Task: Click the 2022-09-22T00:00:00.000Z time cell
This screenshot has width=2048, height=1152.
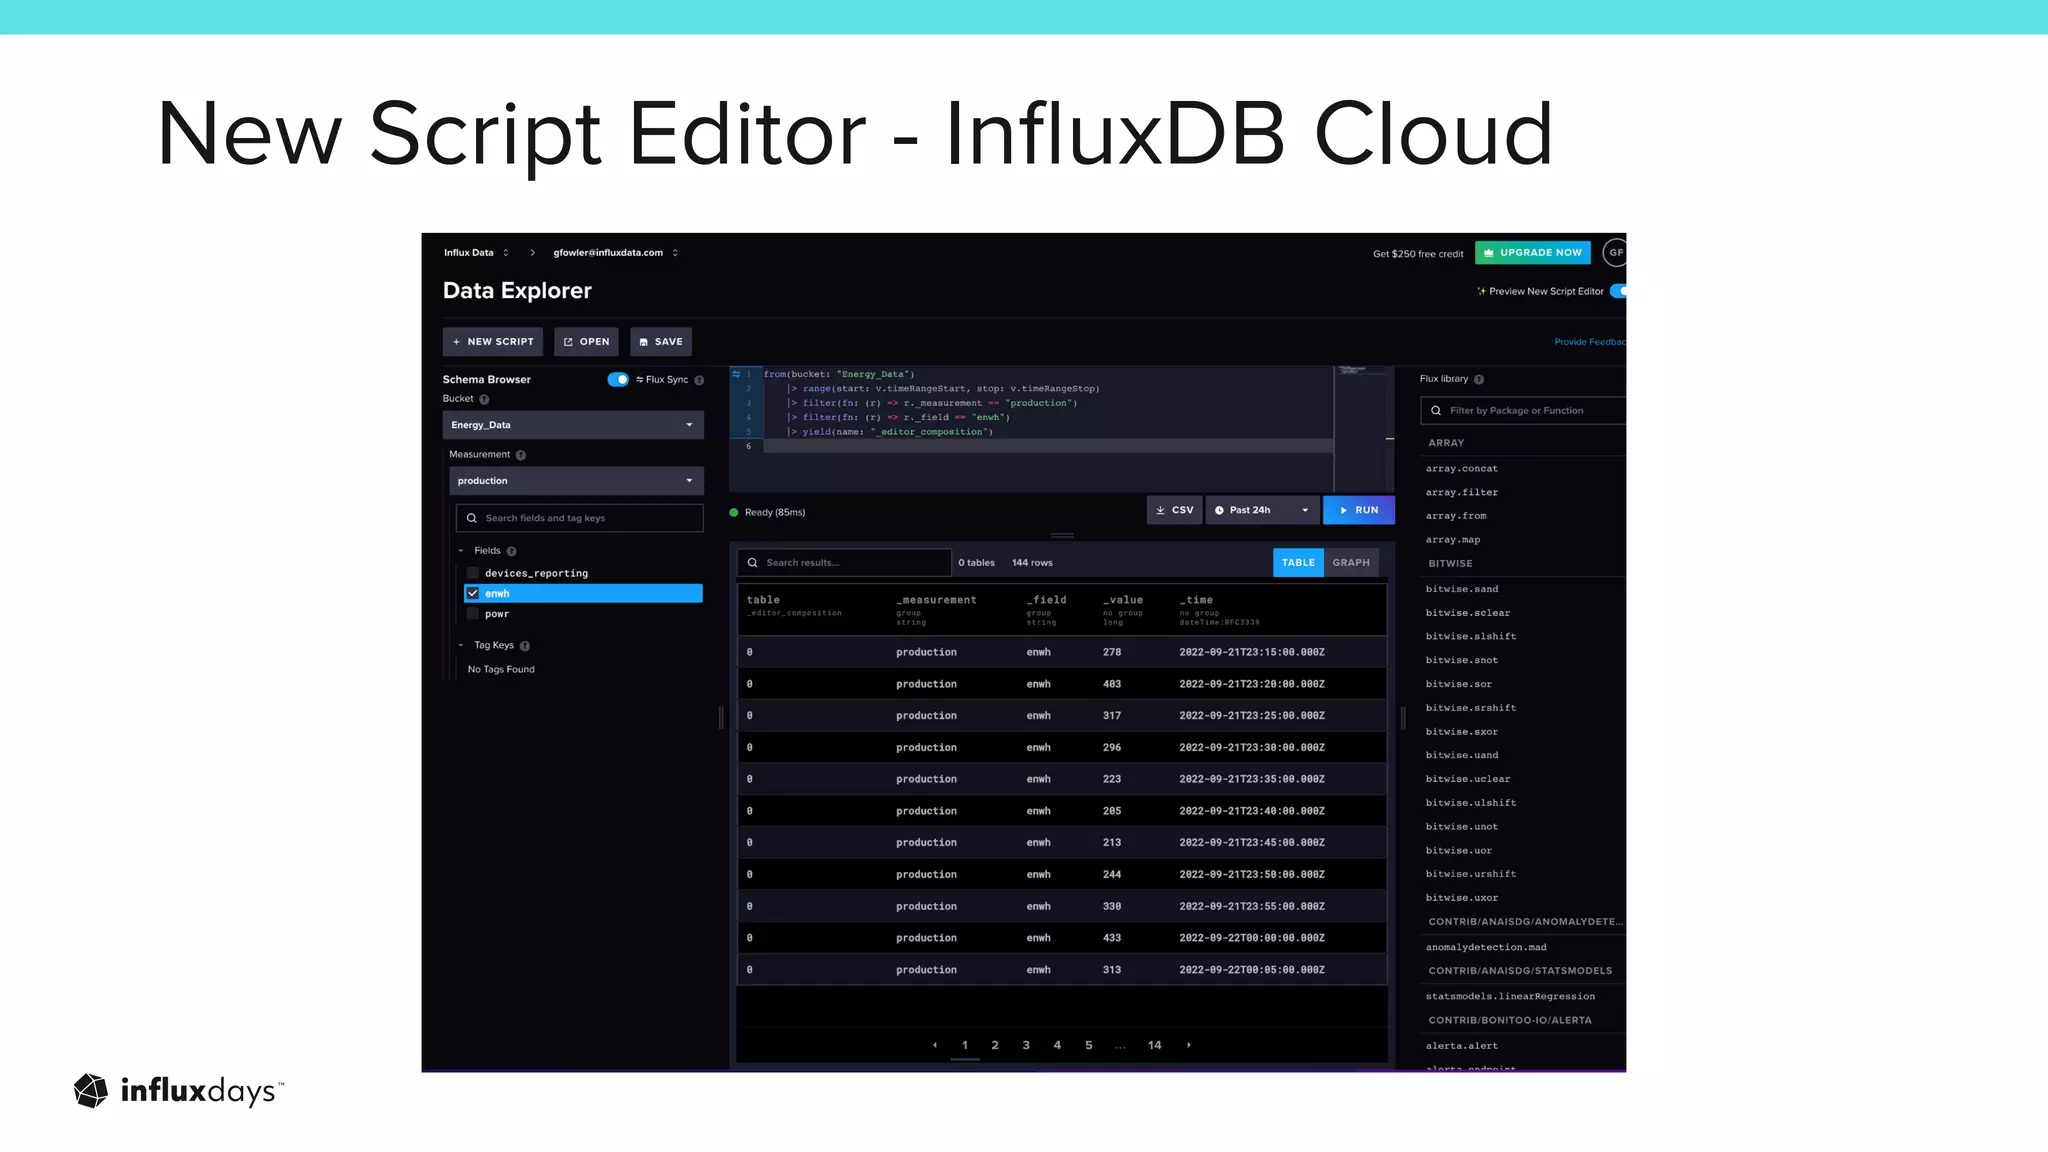Action: (1252, 938)
